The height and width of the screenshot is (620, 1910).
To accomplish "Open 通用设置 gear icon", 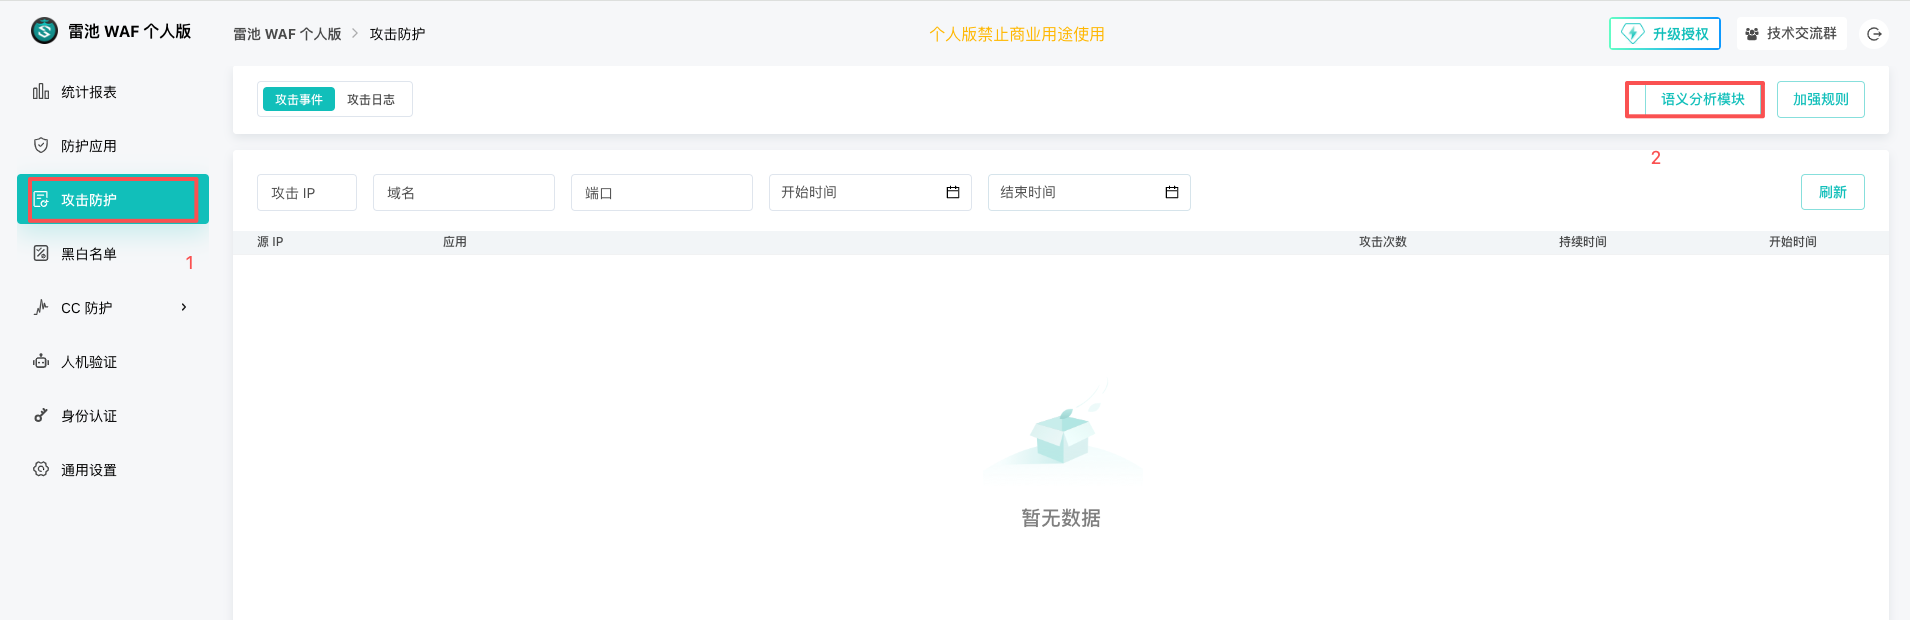I will [41, 470].
